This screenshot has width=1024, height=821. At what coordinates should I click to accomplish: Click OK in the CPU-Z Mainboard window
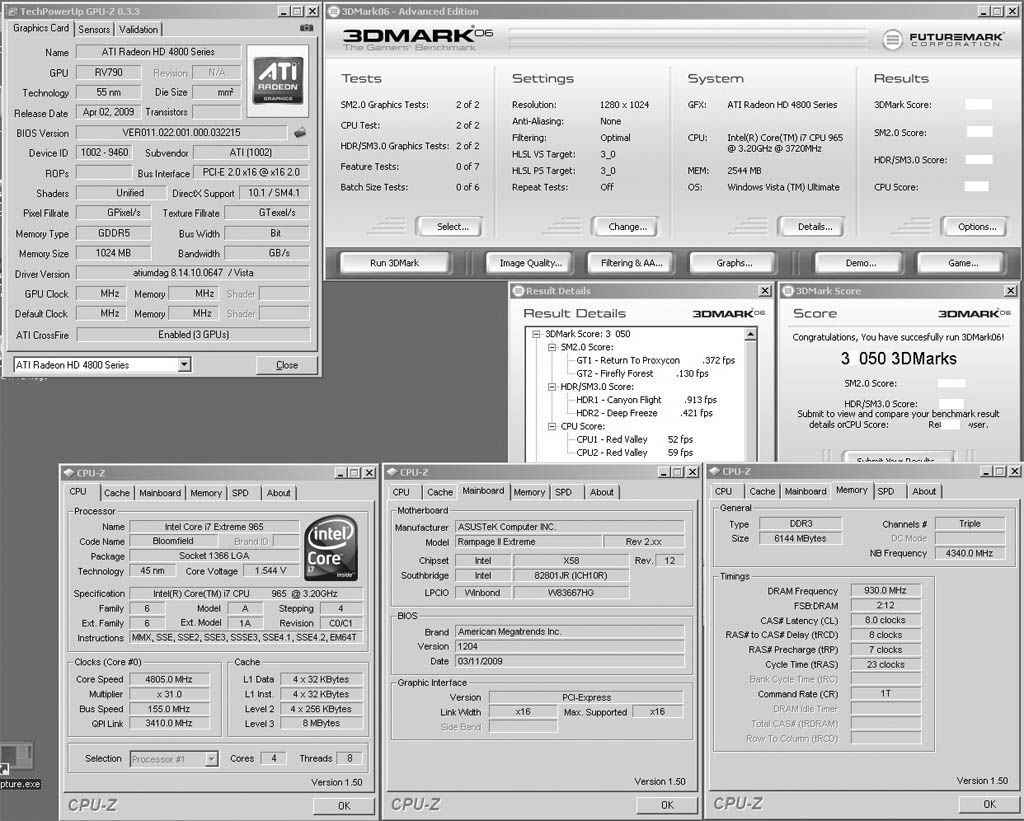coord(667,805)
